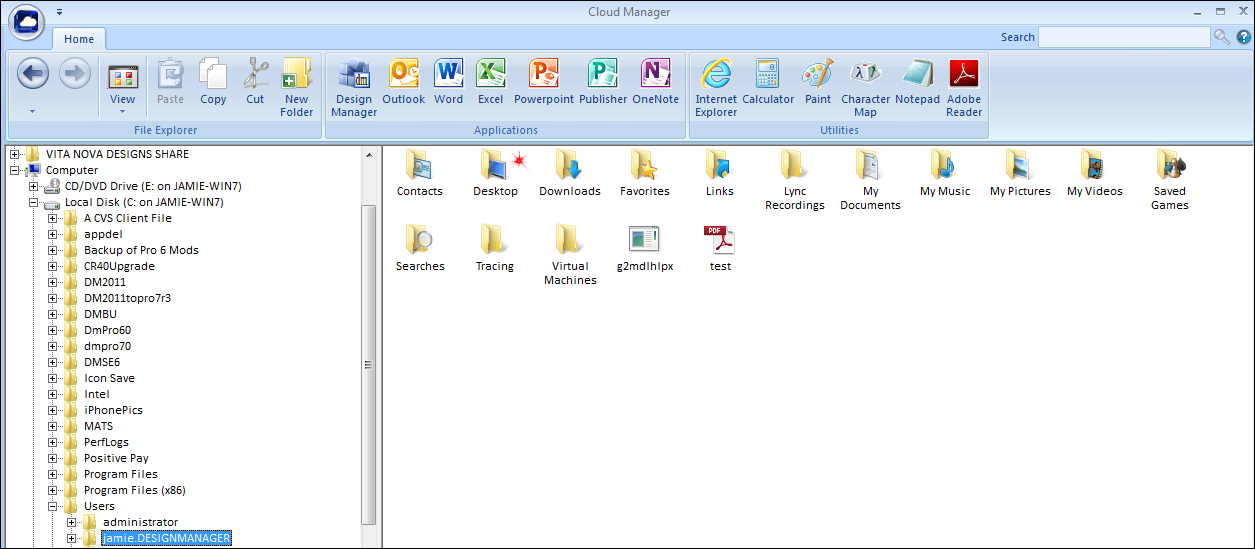This screenshot has width=1255, height=549.
Task: Launch OneNote from the ribbon
Action: click(655, 82)
